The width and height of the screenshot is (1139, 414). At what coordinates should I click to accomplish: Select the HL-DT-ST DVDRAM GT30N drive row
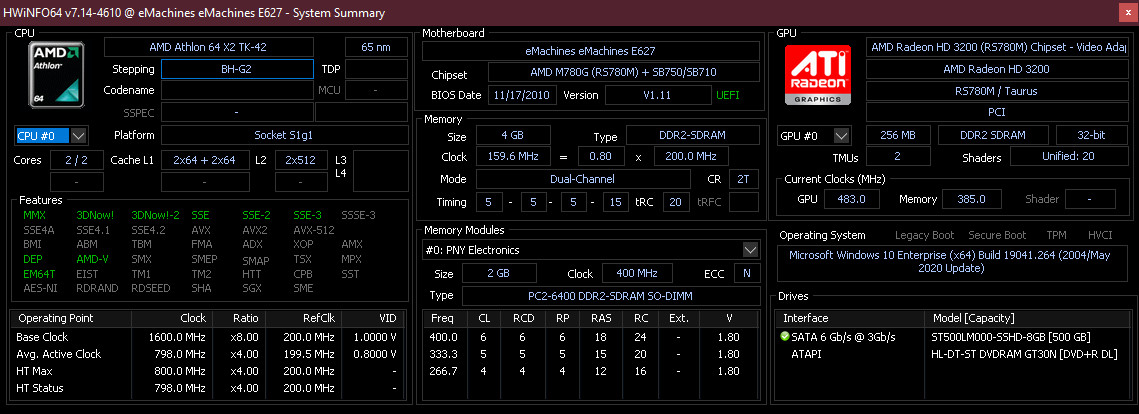click(950, 354)
